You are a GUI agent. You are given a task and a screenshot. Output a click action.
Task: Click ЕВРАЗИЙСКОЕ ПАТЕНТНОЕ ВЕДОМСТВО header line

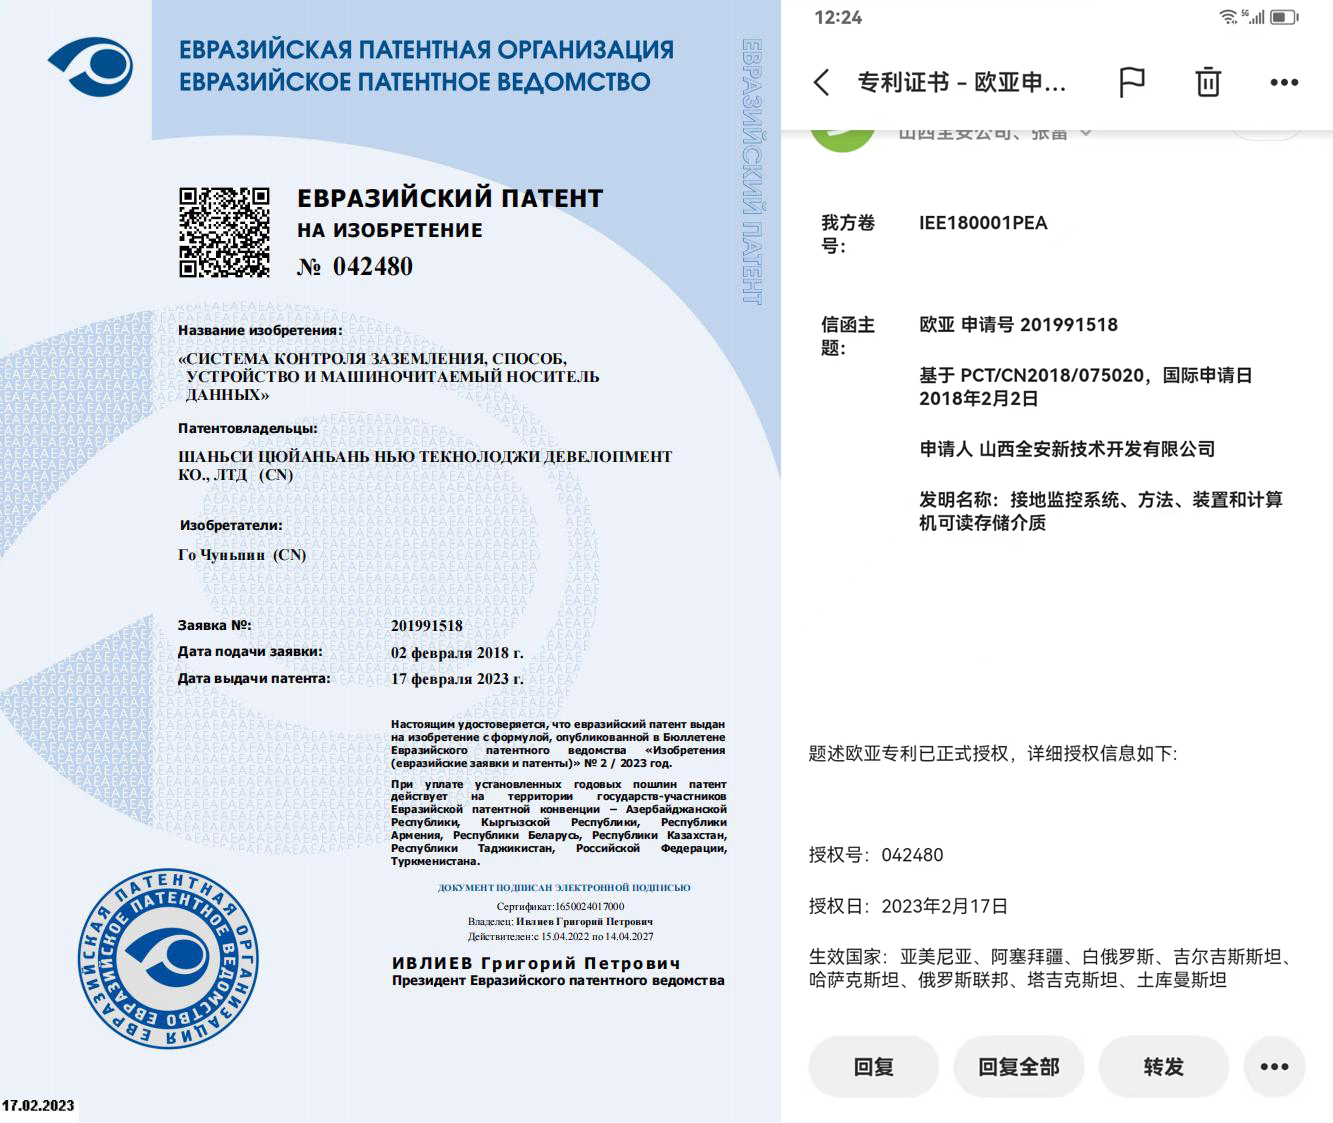coord(415,82)
